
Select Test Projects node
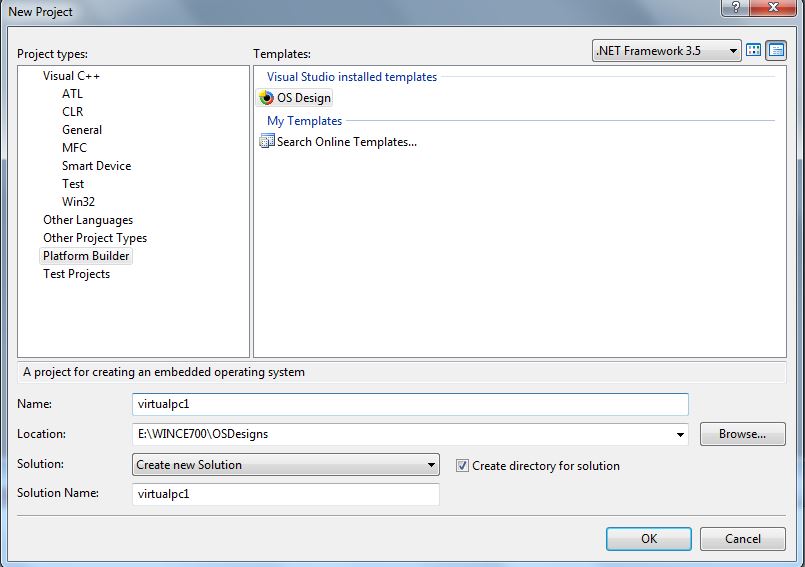(x=76, y=274)
